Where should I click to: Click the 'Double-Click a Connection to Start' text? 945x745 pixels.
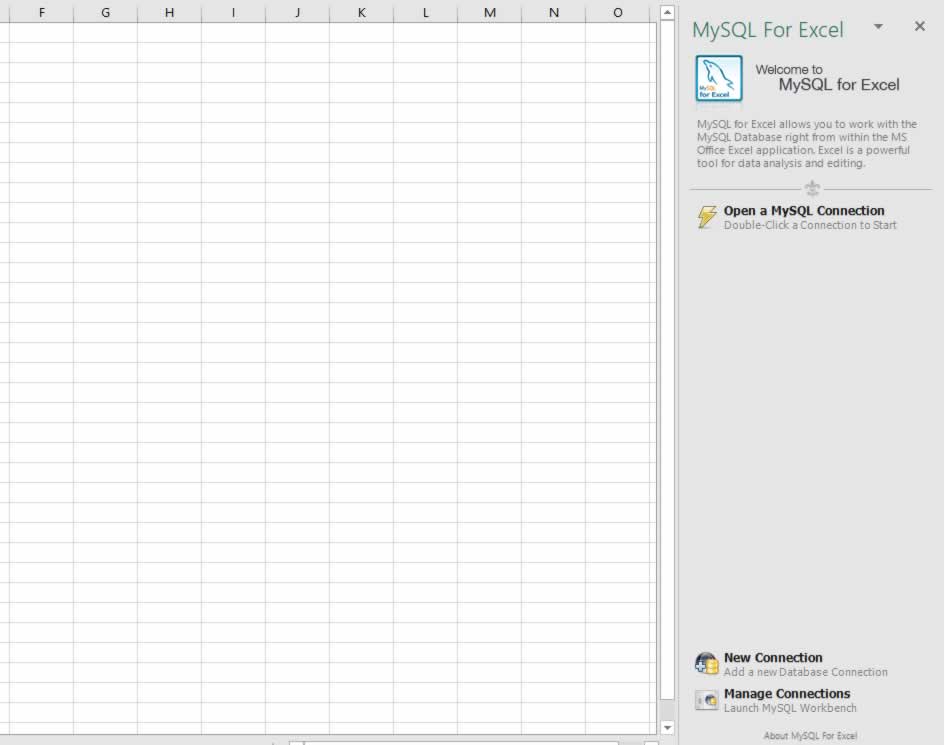[810, 225]
